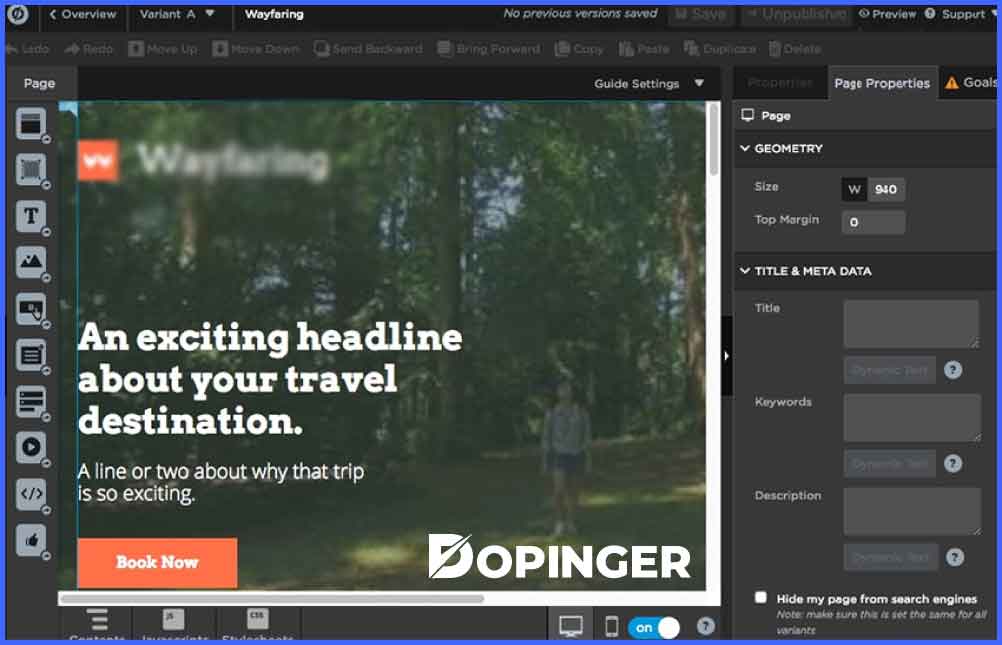Click the Preview button
The height and width of the screenshot is (645, 1002).
click(x=887, y=15)
